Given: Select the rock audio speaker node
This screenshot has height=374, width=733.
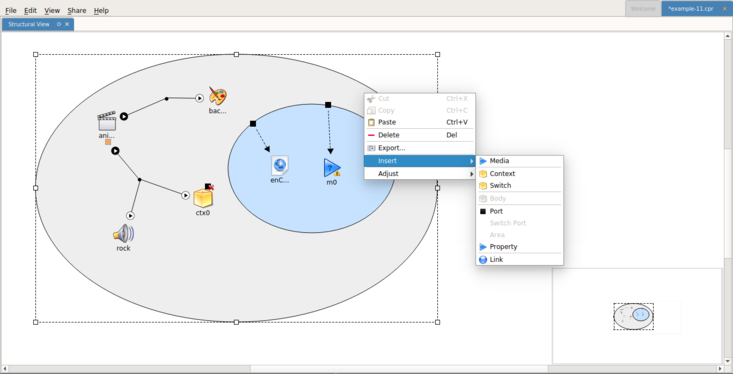Looking at the screenshot, I should [123, 233].
